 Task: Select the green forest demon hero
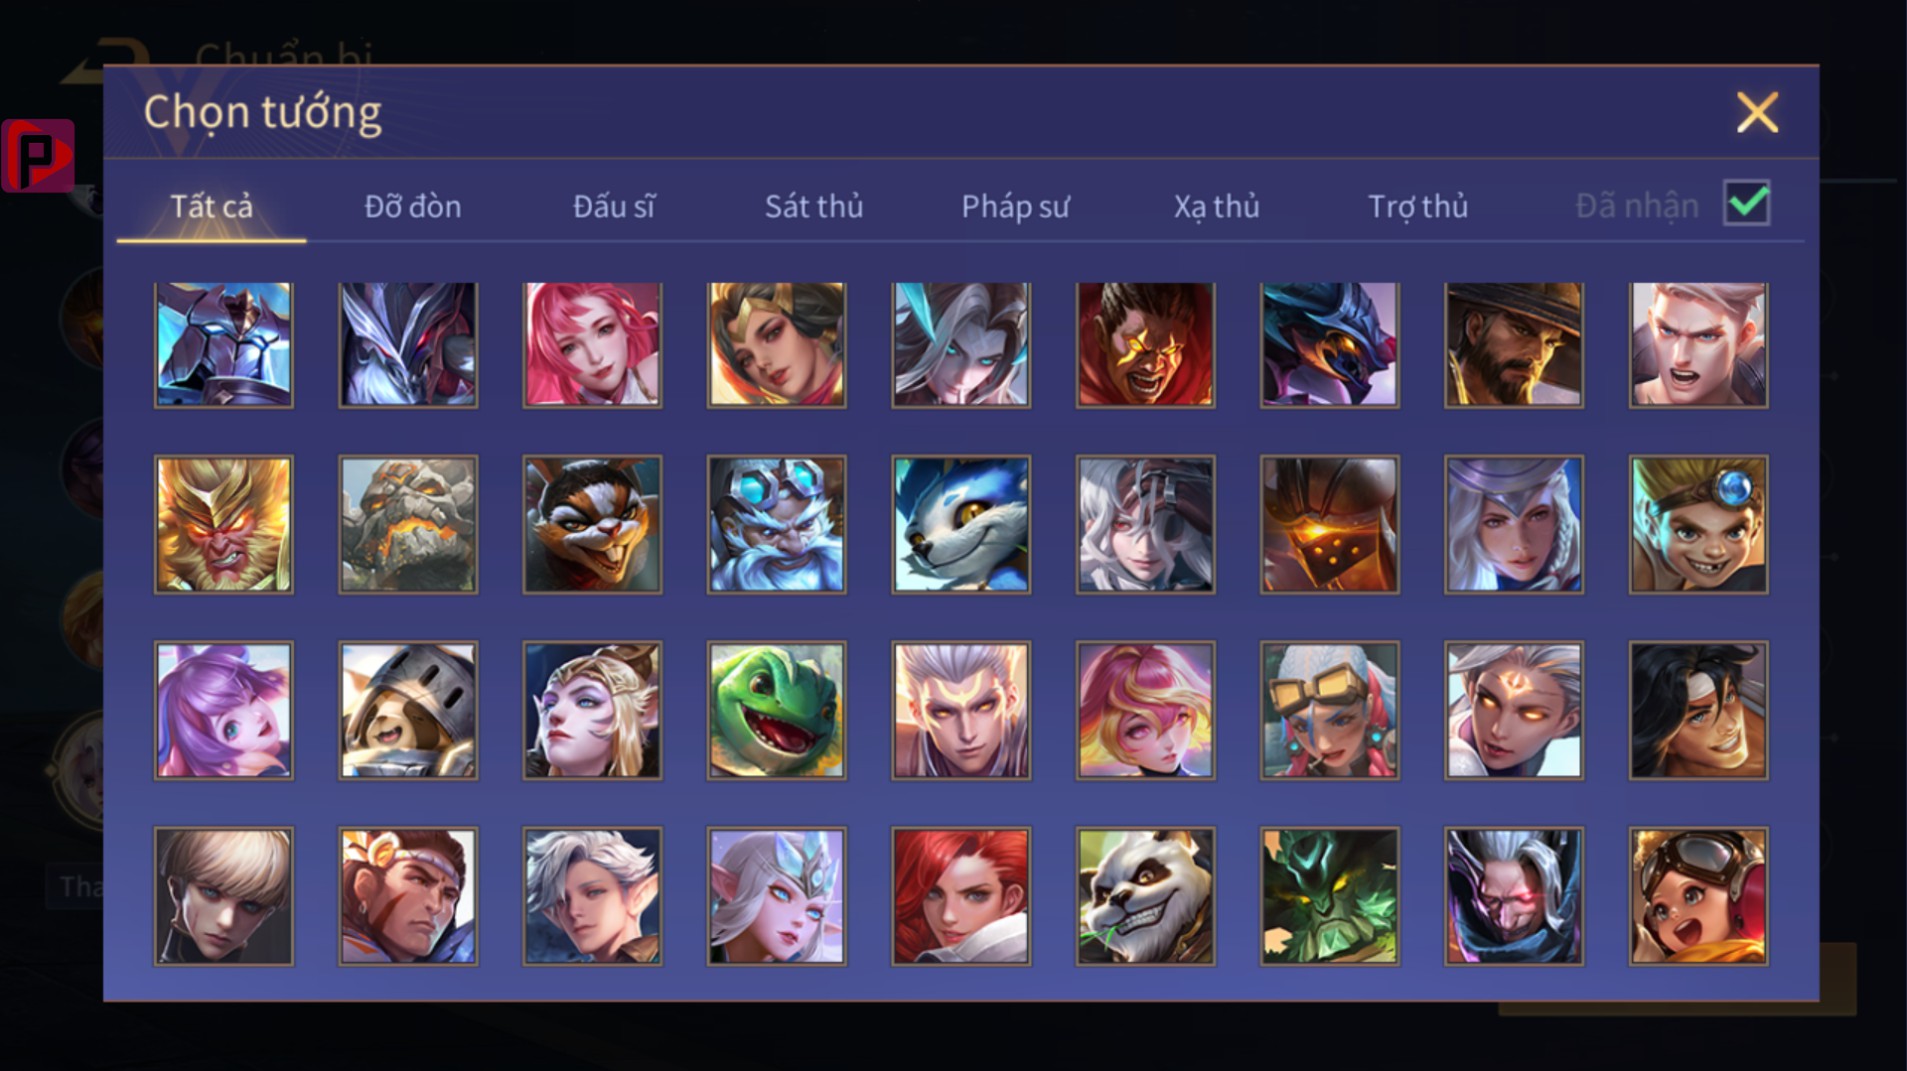click(x=1330, y=896)
